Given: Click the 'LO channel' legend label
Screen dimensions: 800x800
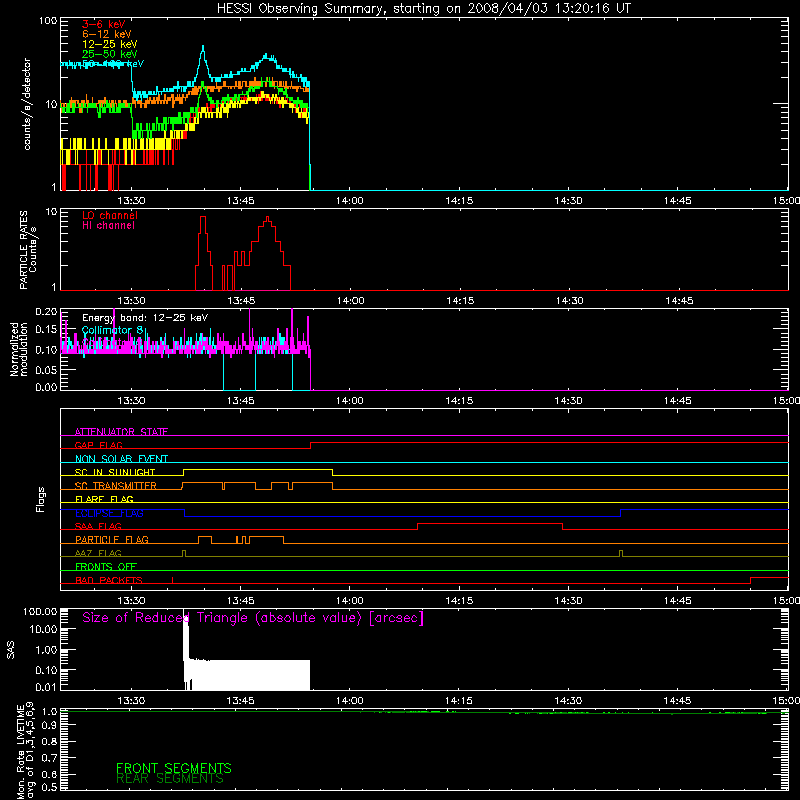Looking at the screenshot, I should tap(110, 215).
